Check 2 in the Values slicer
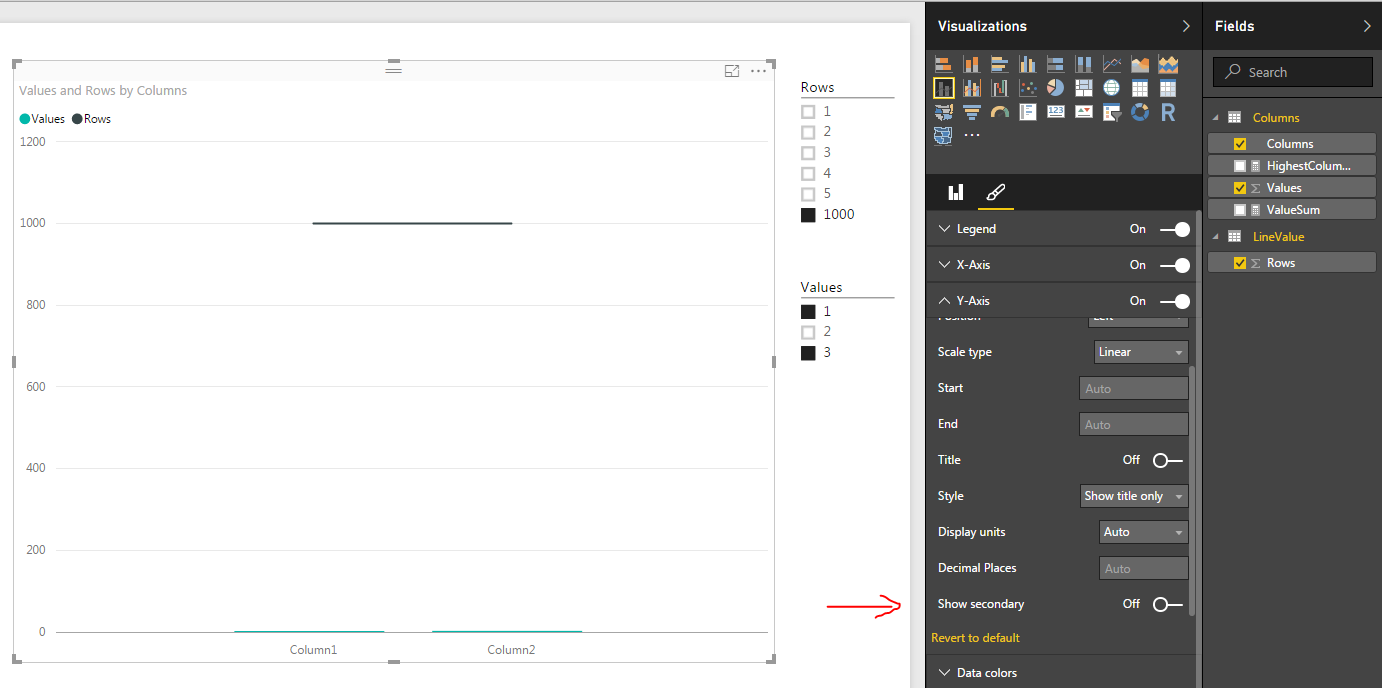 coord(808,332)
